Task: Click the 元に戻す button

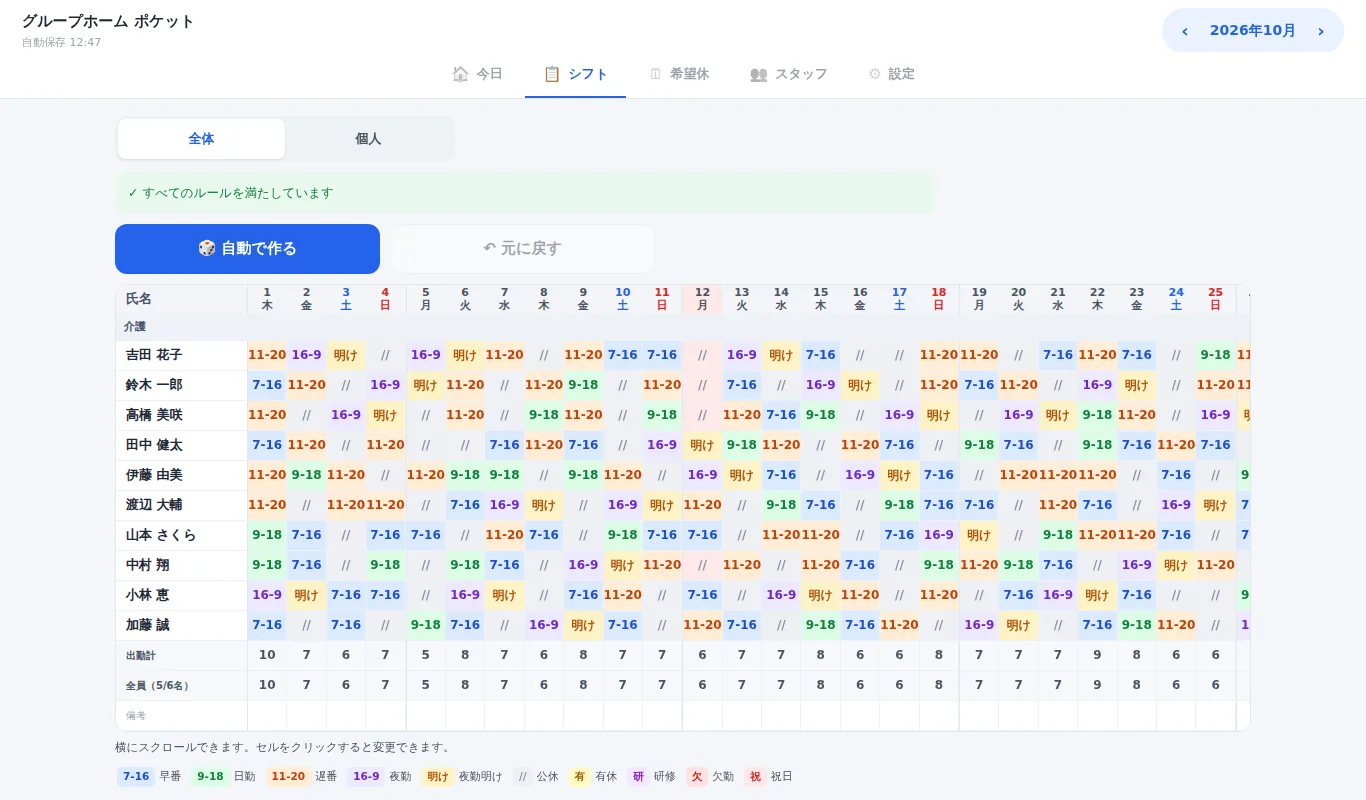Action: point(522,249)
